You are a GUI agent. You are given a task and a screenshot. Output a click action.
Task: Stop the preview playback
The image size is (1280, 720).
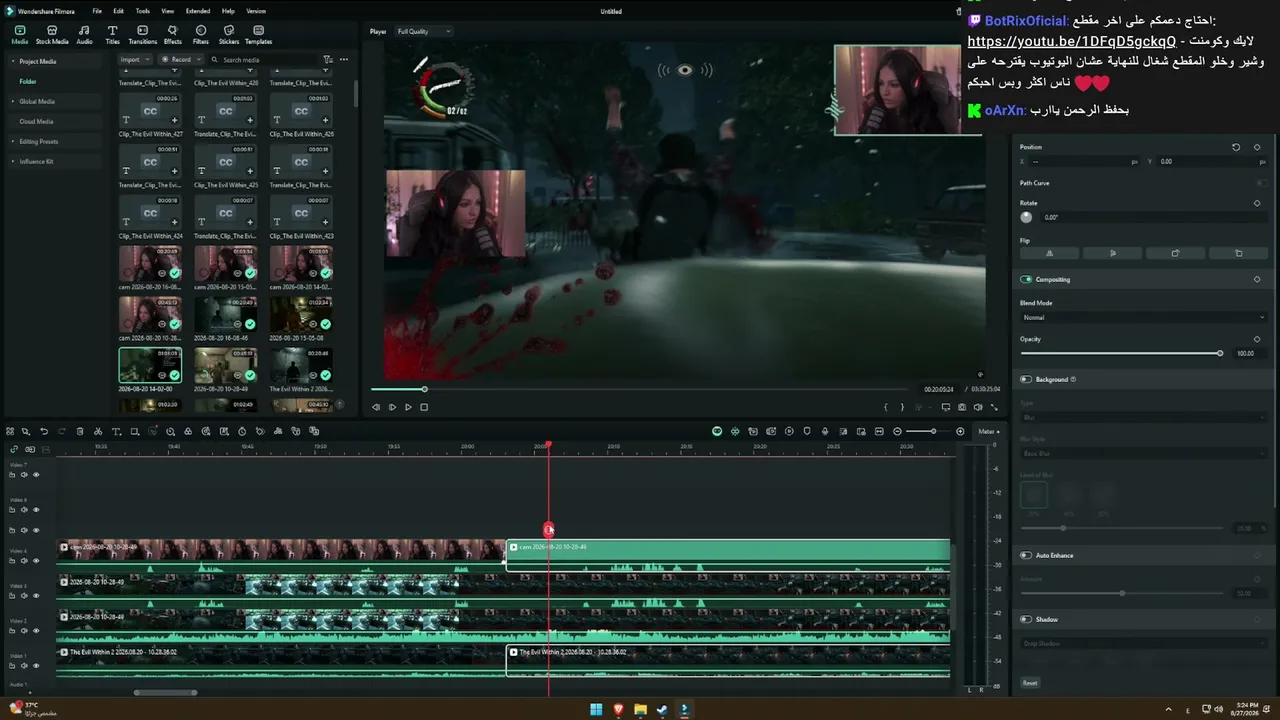(x=424, y=407)
